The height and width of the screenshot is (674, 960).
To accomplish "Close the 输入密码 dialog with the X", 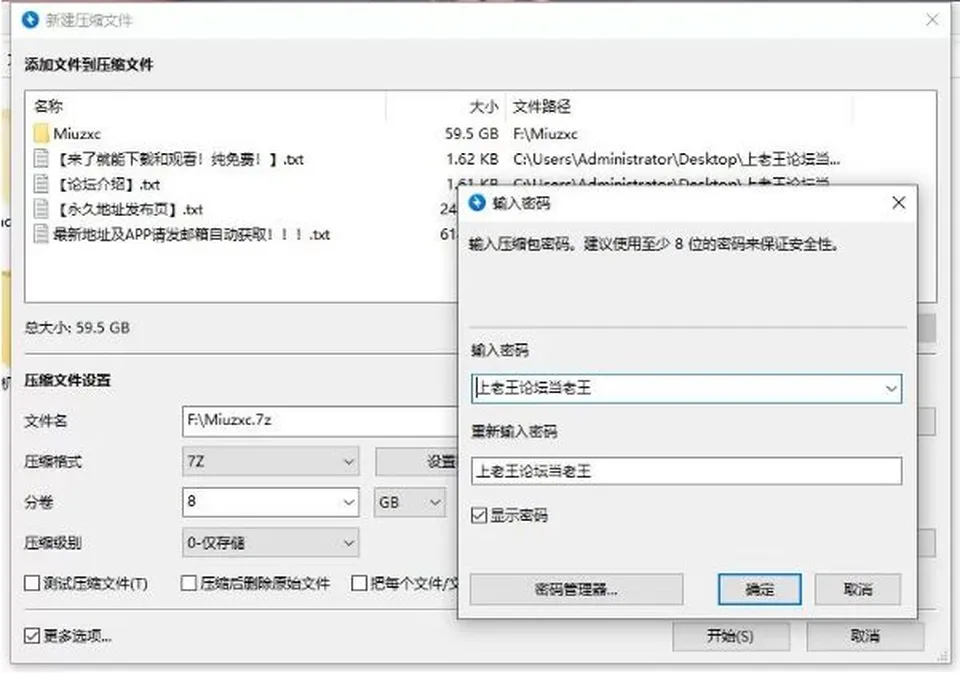I will 898,203.
